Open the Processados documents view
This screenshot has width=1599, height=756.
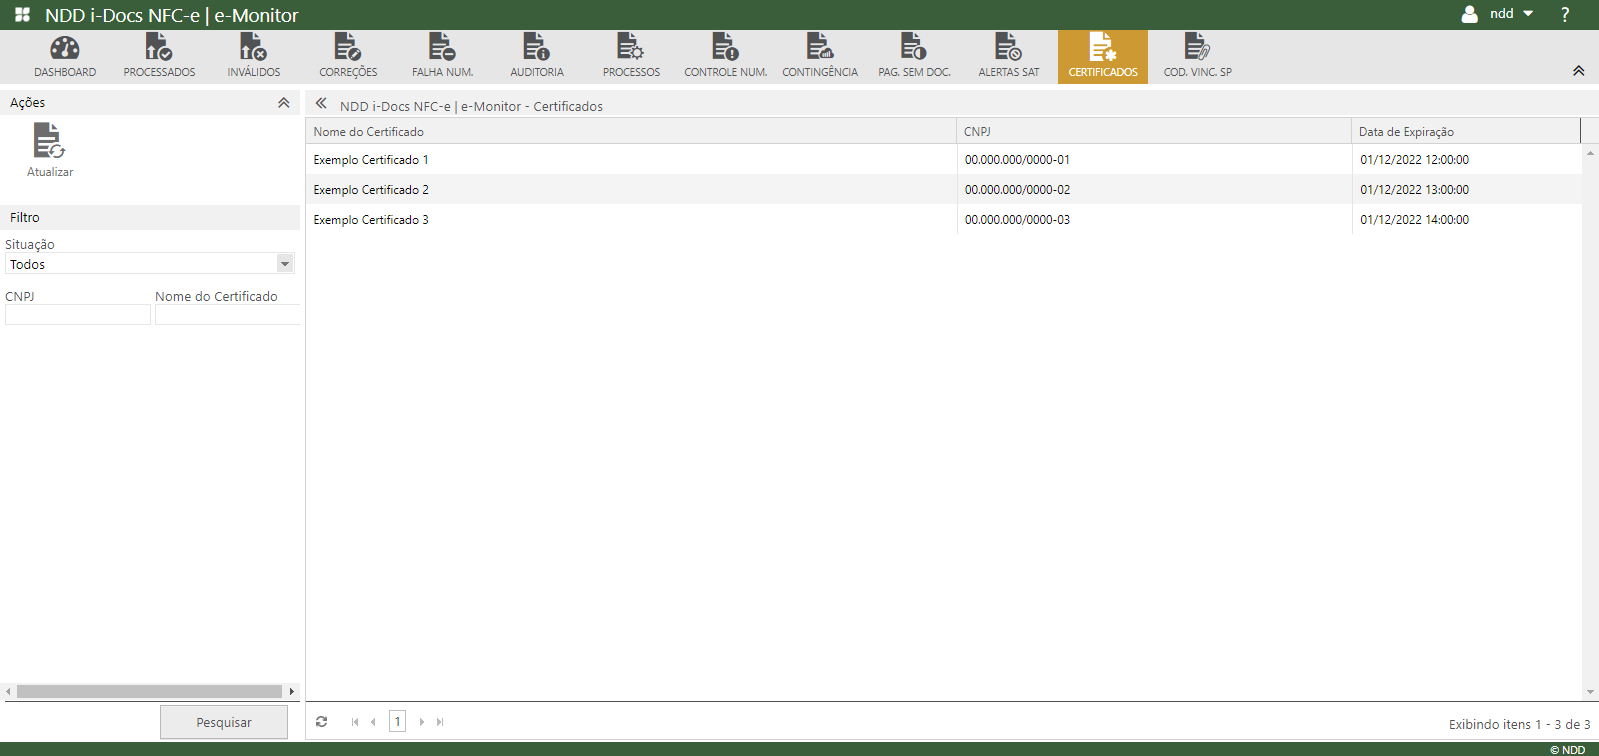[x=159, y=56]
